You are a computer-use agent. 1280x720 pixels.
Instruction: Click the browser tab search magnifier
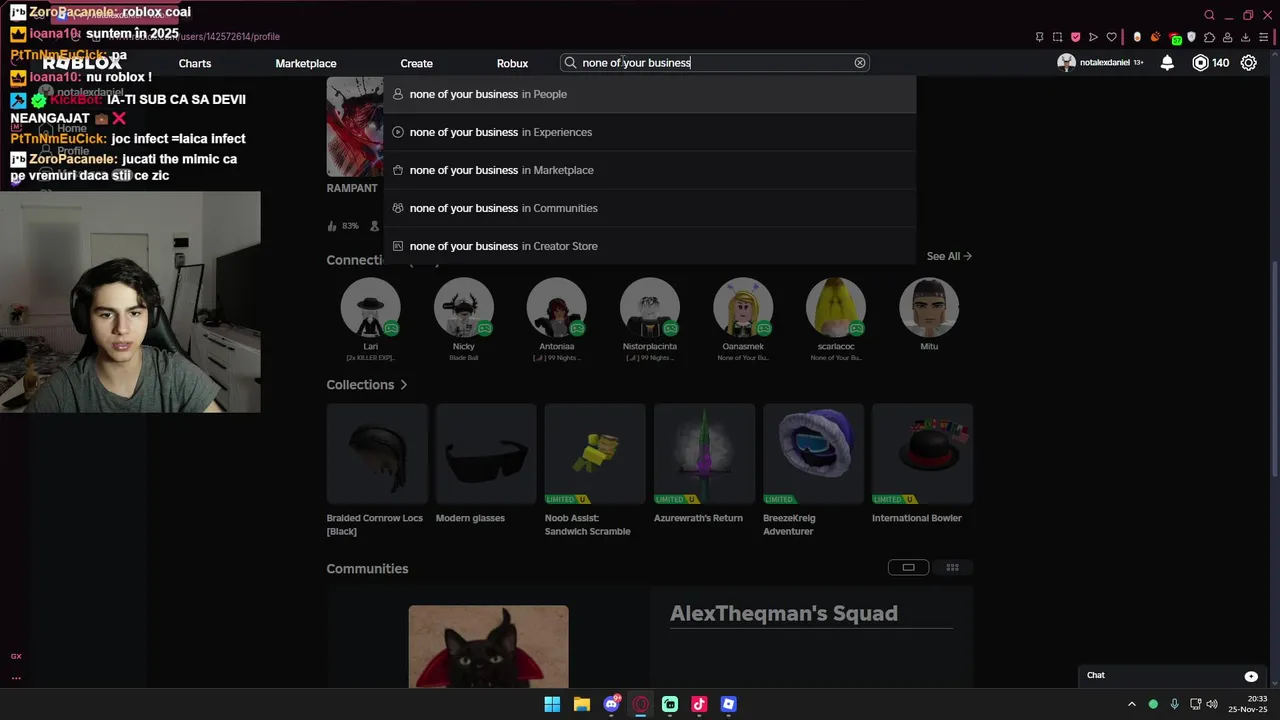1209,15
